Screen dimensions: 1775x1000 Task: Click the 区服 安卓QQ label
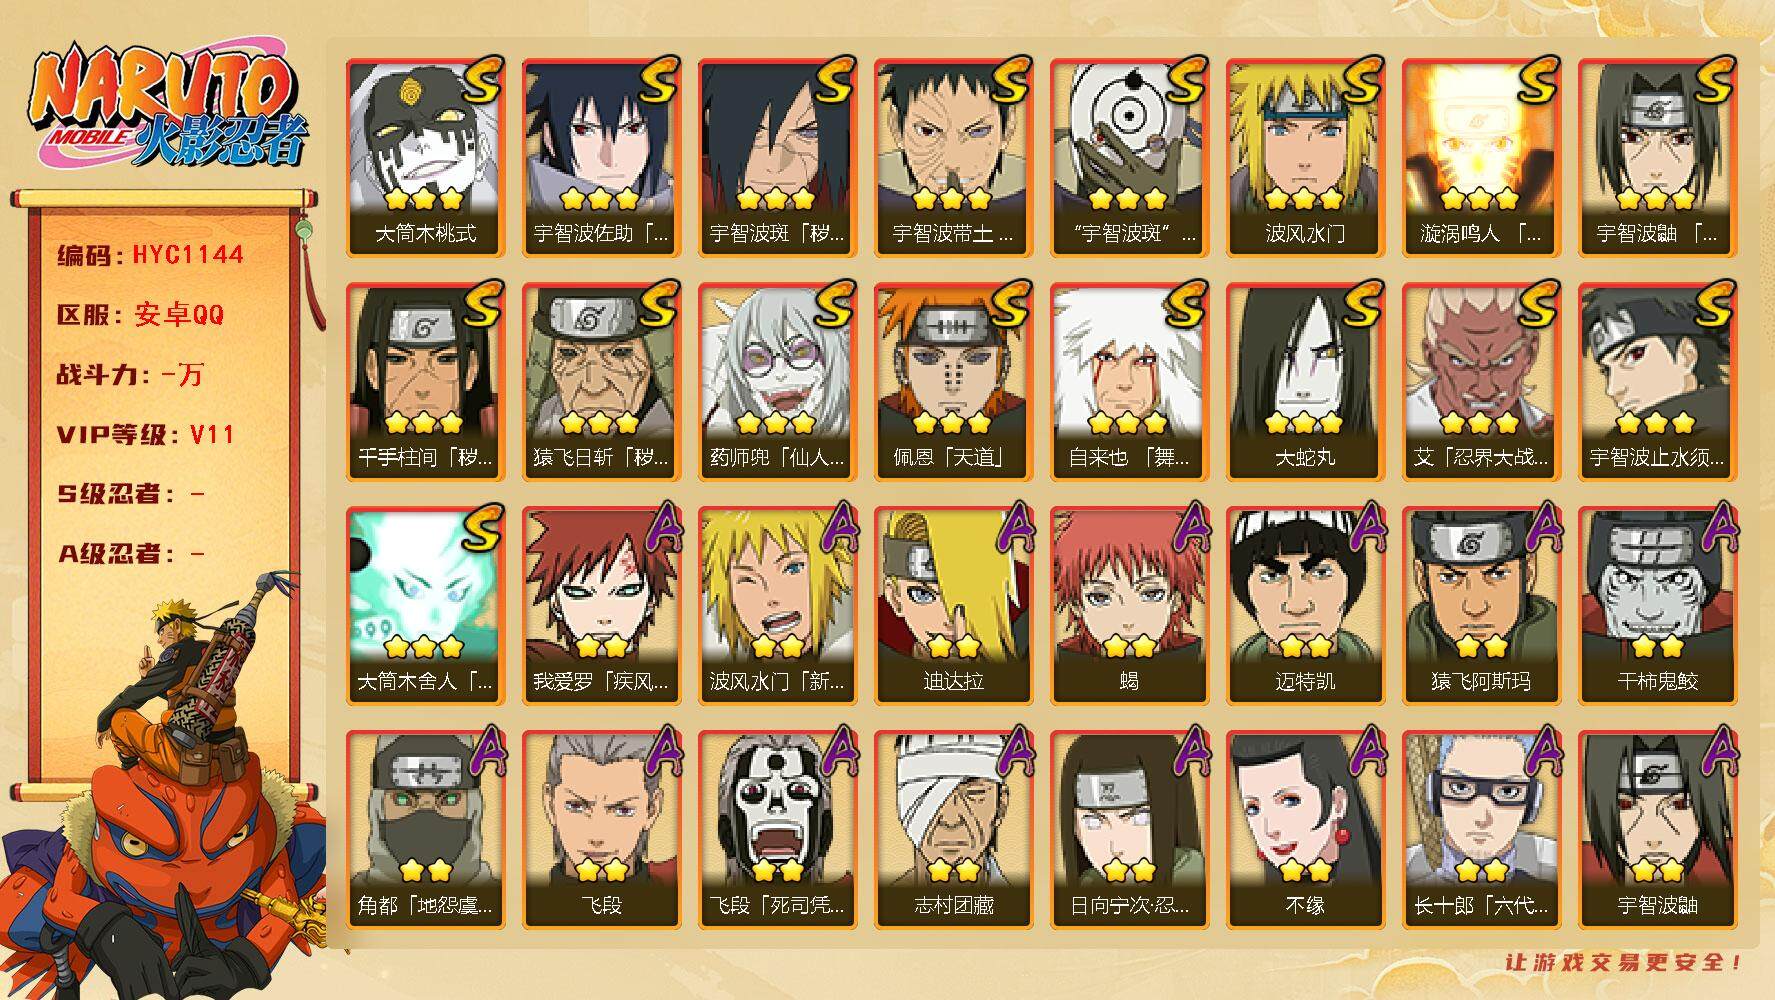(x=140, y=315)
